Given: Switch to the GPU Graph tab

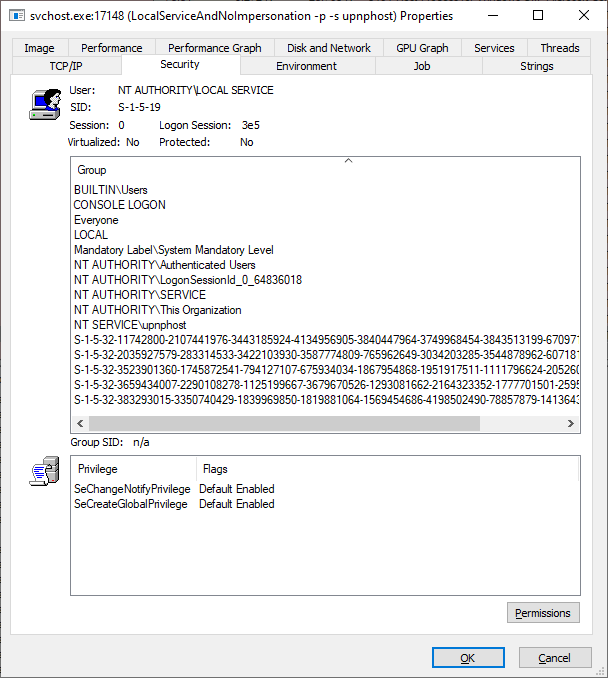Looking at the screenshot, I should pyautogui.click(x=421, y=48).
